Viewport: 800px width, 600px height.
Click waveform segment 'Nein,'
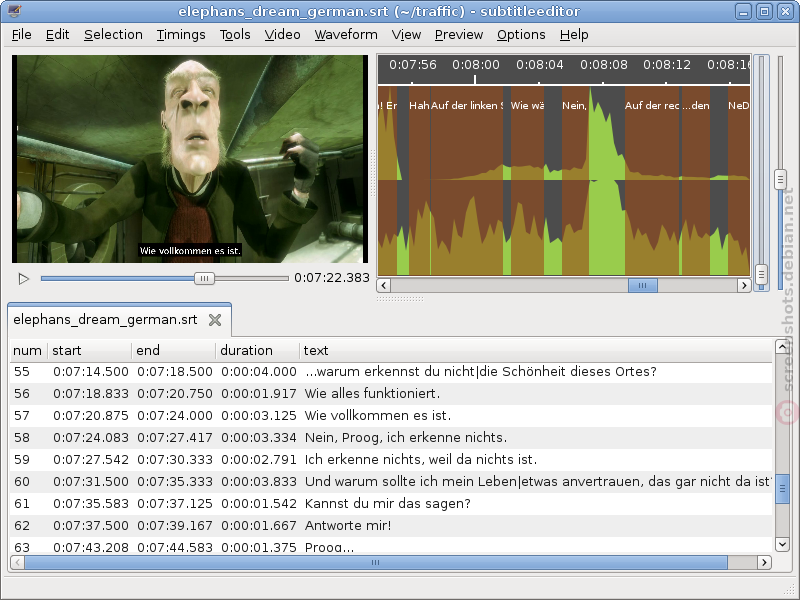coord(576,181)
